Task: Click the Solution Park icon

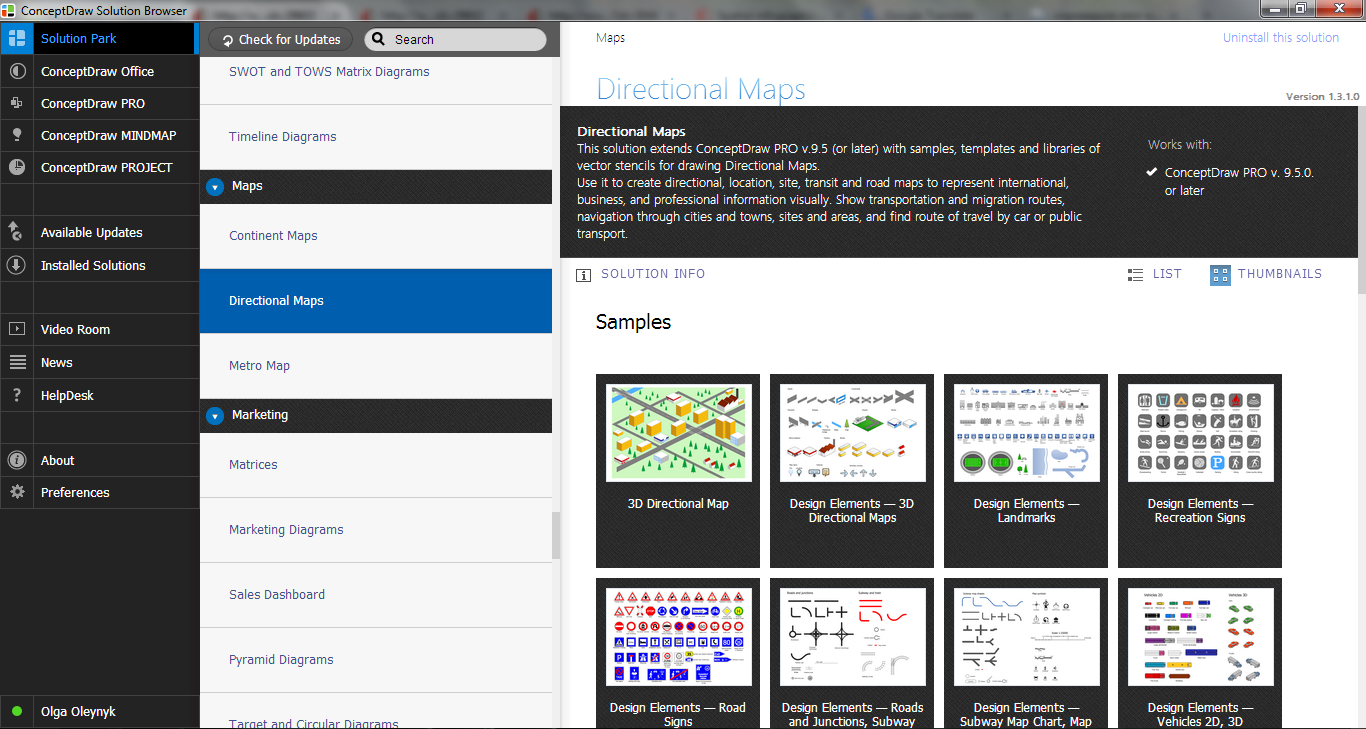Action: click(x=16, y=39)
